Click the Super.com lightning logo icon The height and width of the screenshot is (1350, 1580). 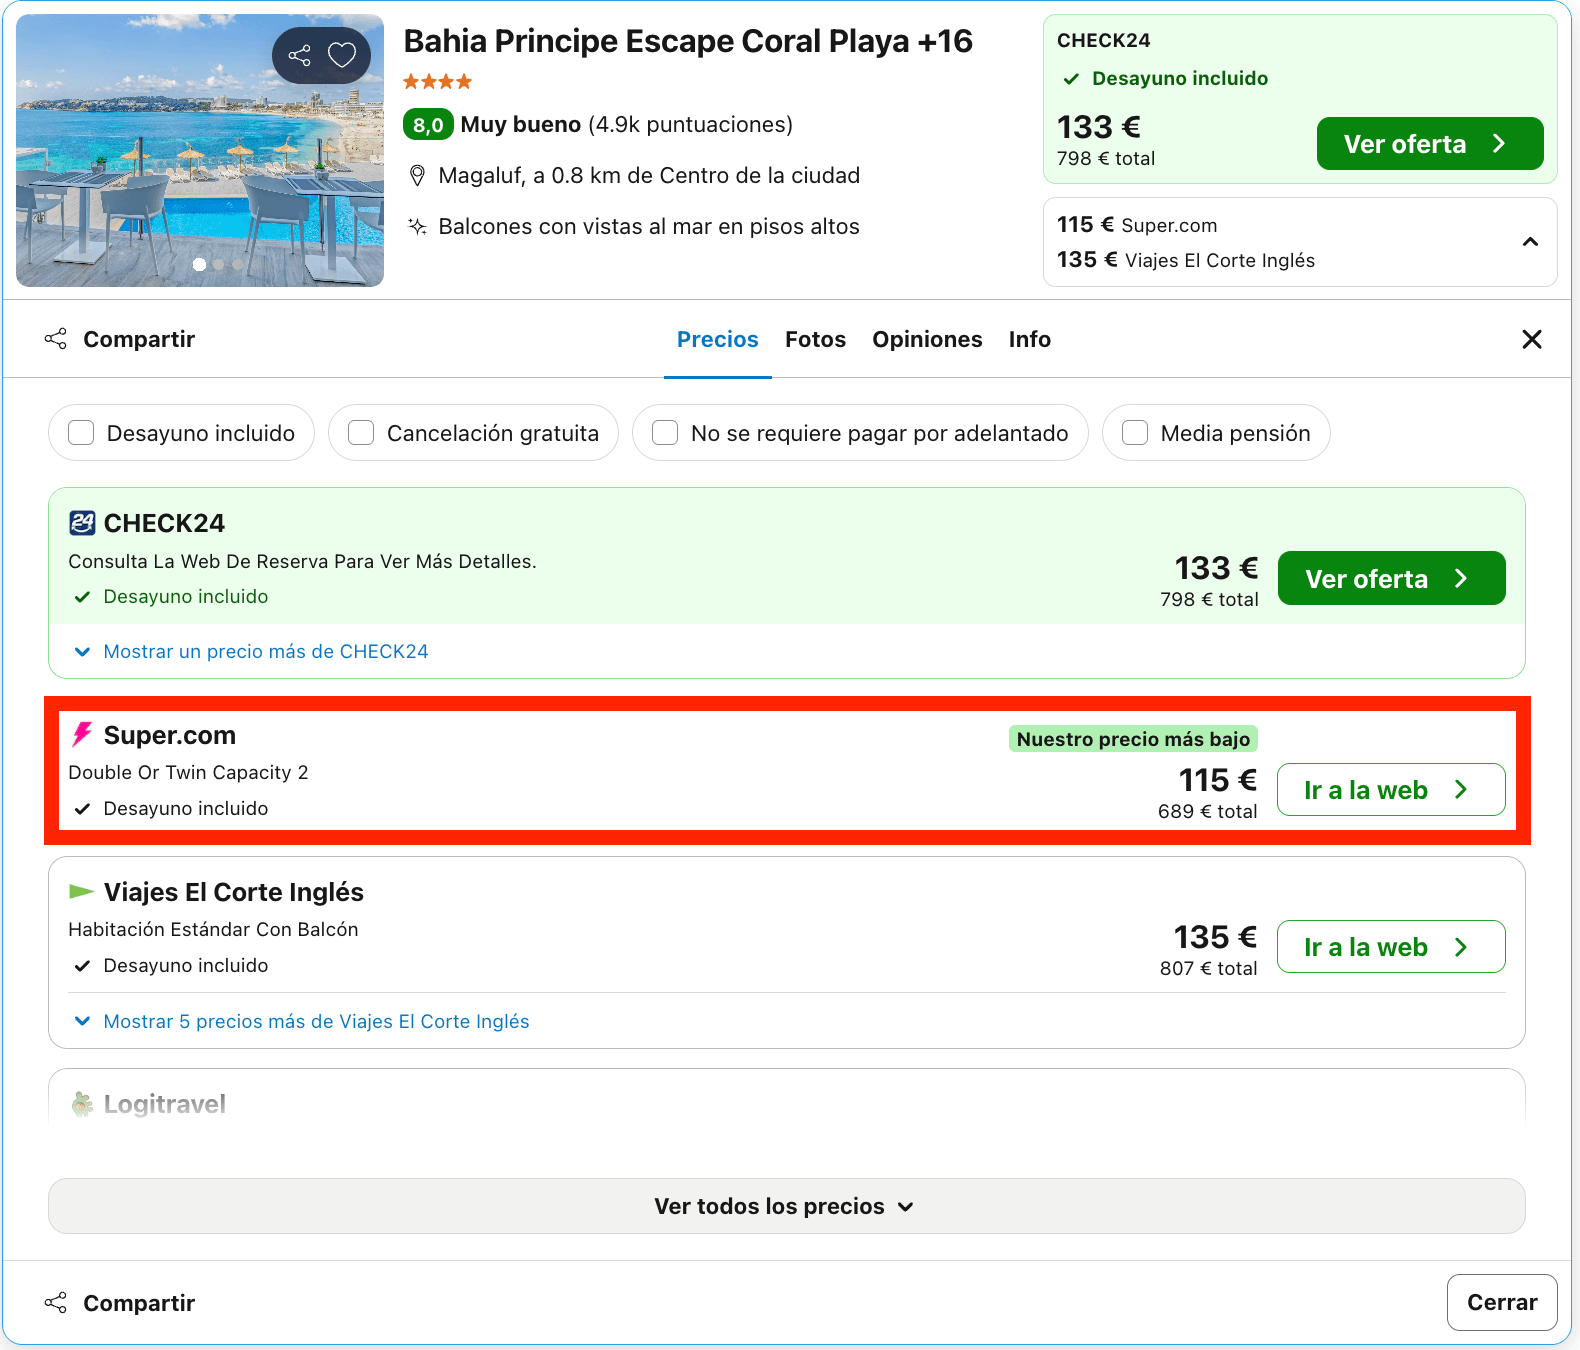[x=82, y=735]
